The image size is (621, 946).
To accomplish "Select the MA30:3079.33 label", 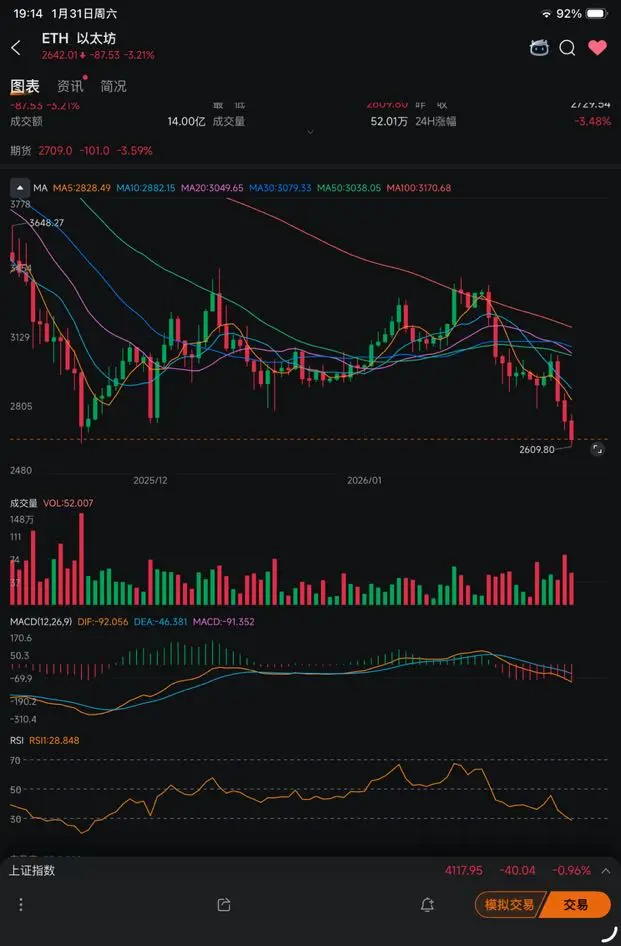I will pos(280,188).
